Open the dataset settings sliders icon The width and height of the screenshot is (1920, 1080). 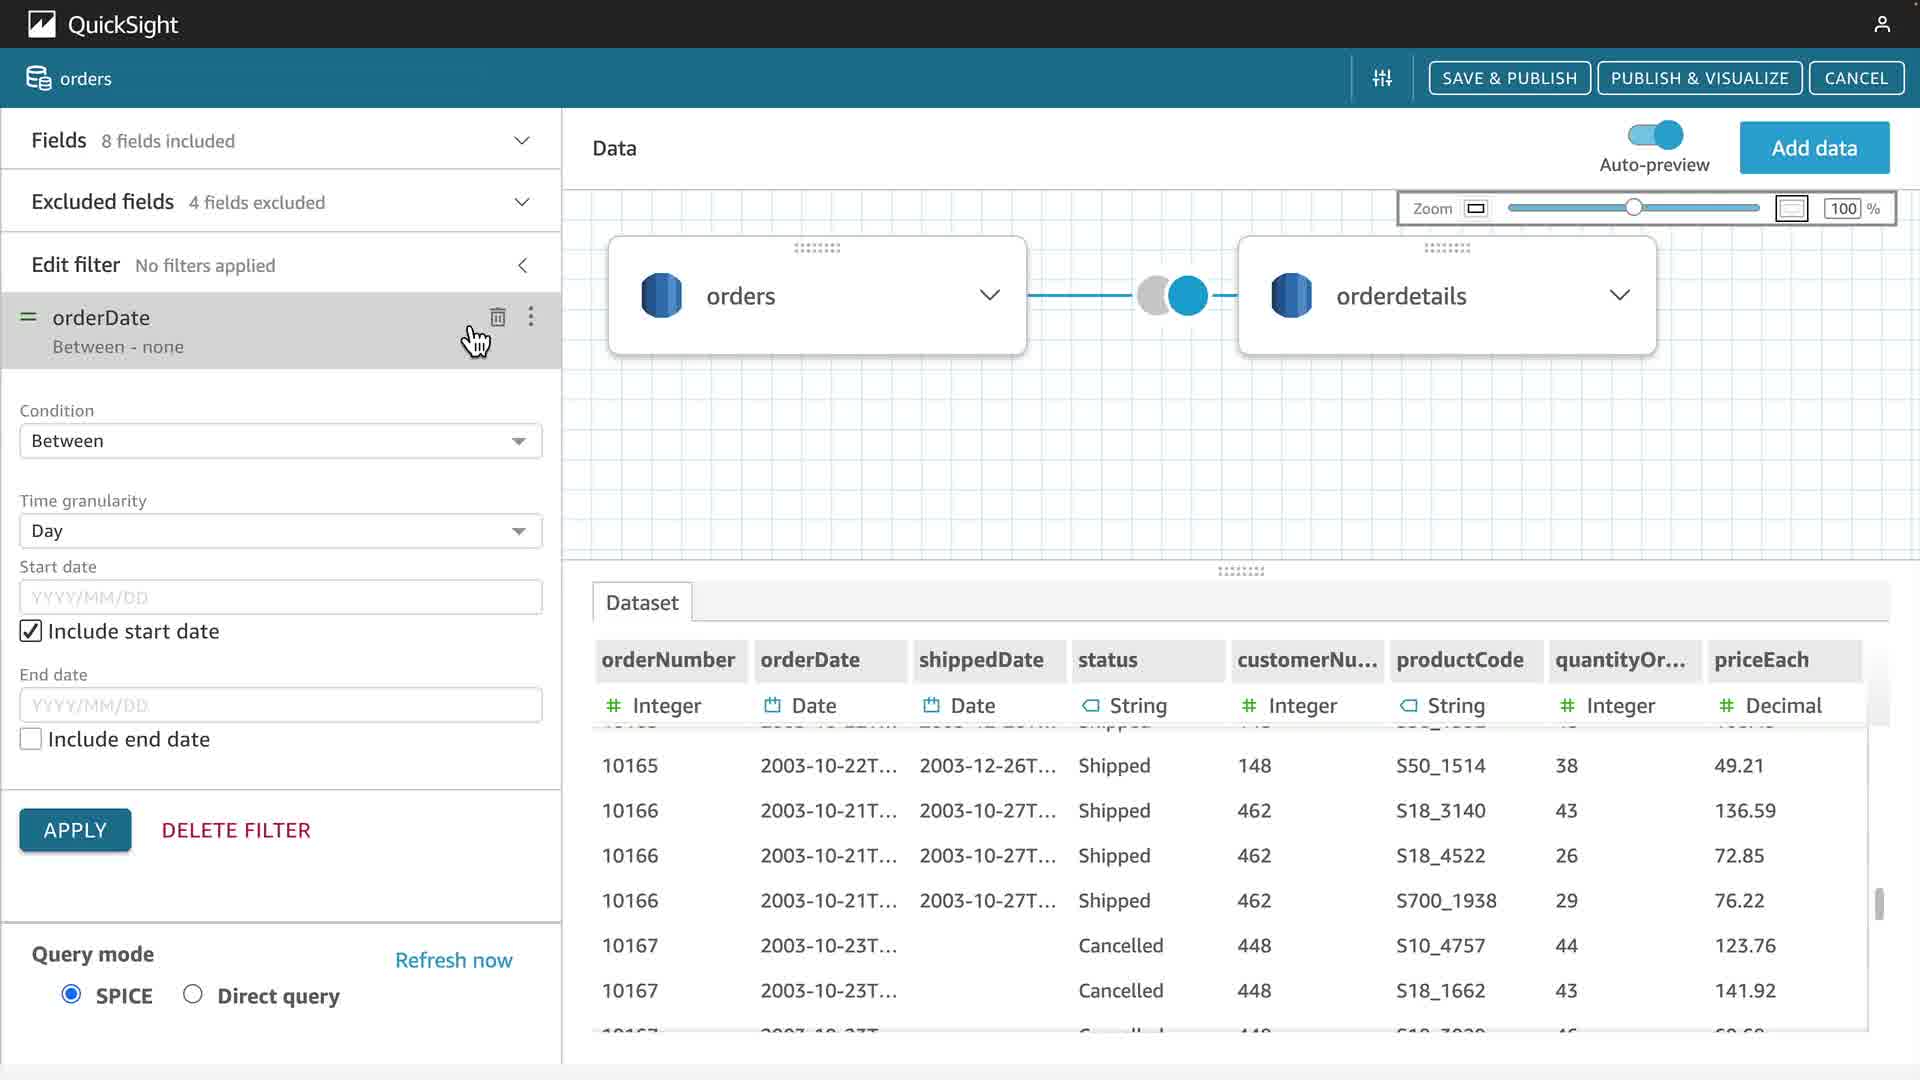(1382, 78)
